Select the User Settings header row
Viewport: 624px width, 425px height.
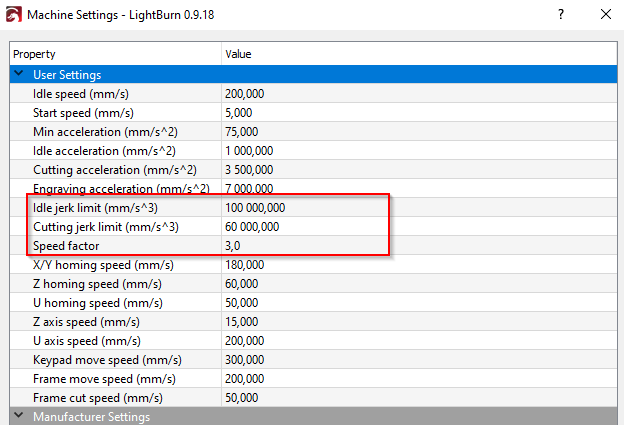pyautogui.click(x=313, y=74)
